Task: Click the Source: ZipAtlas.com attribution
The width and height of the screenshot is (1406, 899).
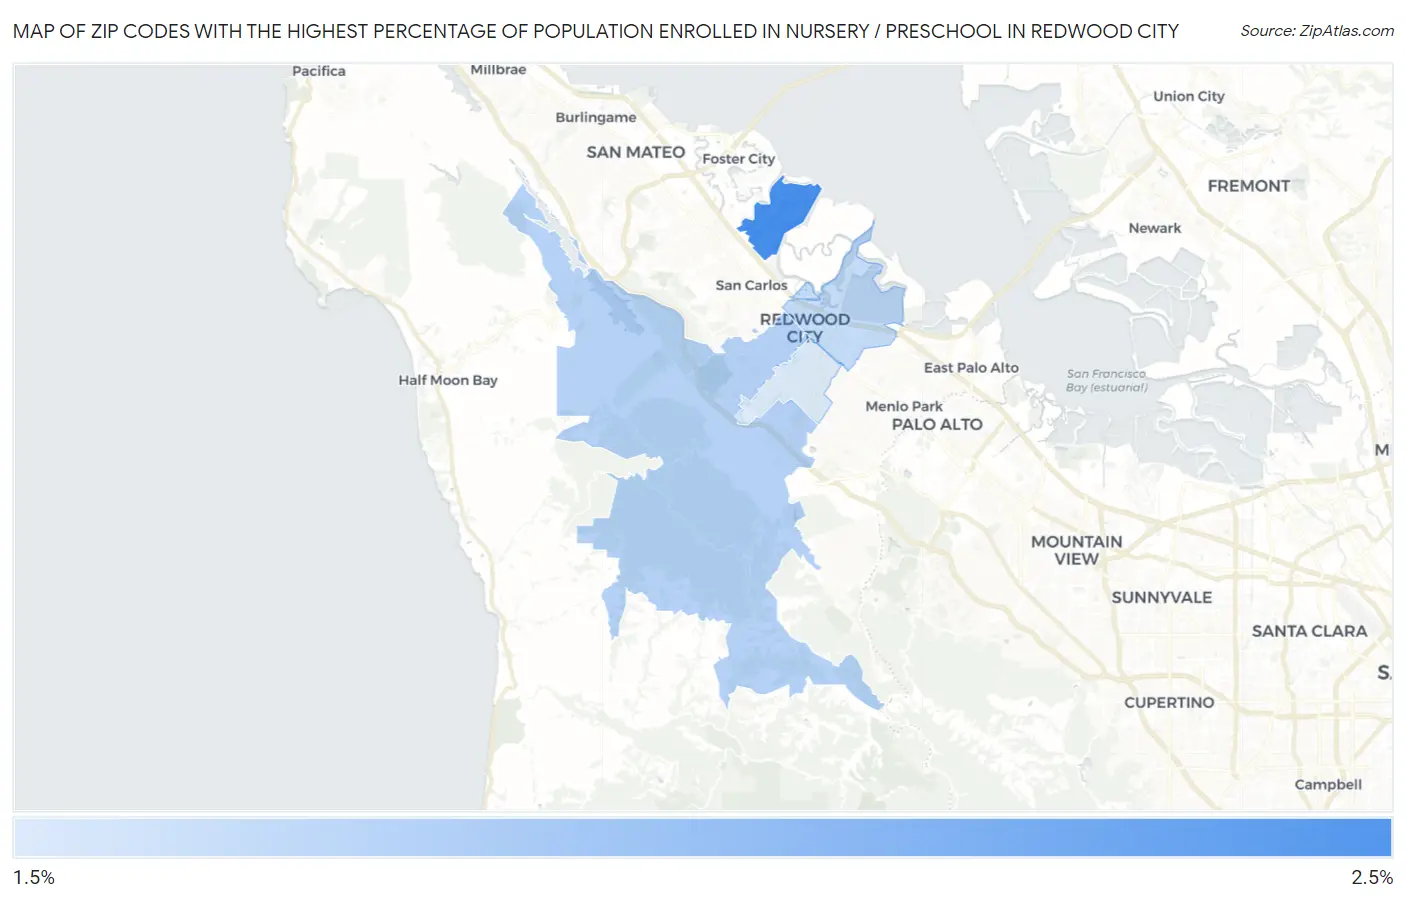Action: (x=1317, y=31)
